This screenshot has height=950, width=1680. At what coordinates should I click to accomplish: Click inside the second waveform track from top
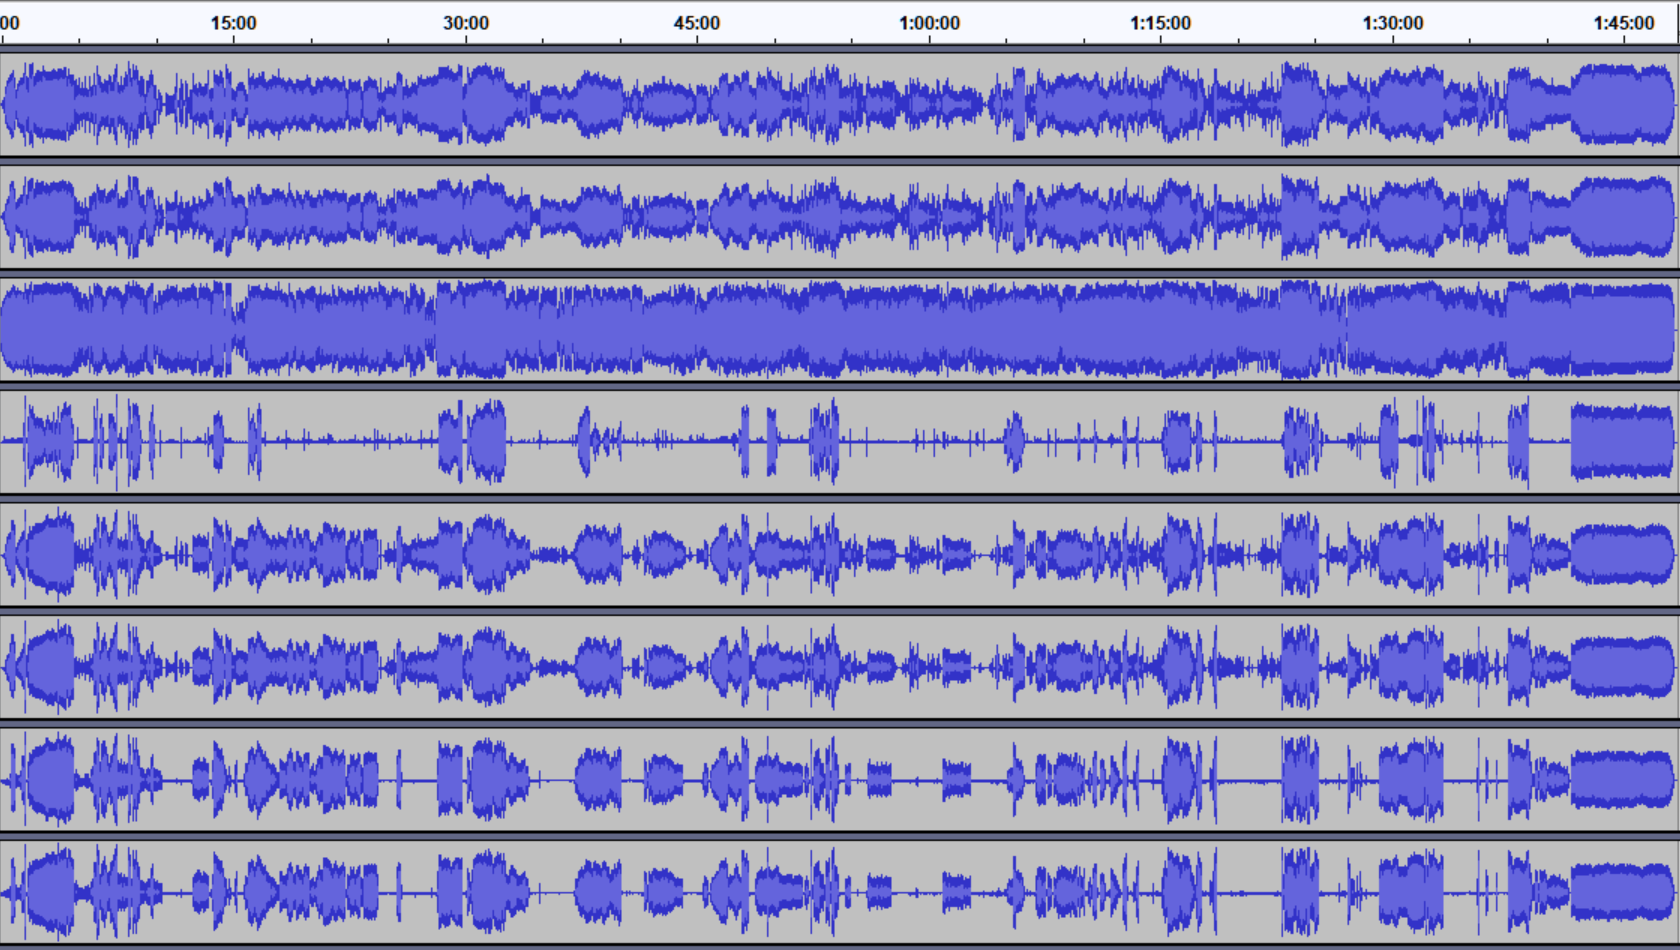[840, 217]
